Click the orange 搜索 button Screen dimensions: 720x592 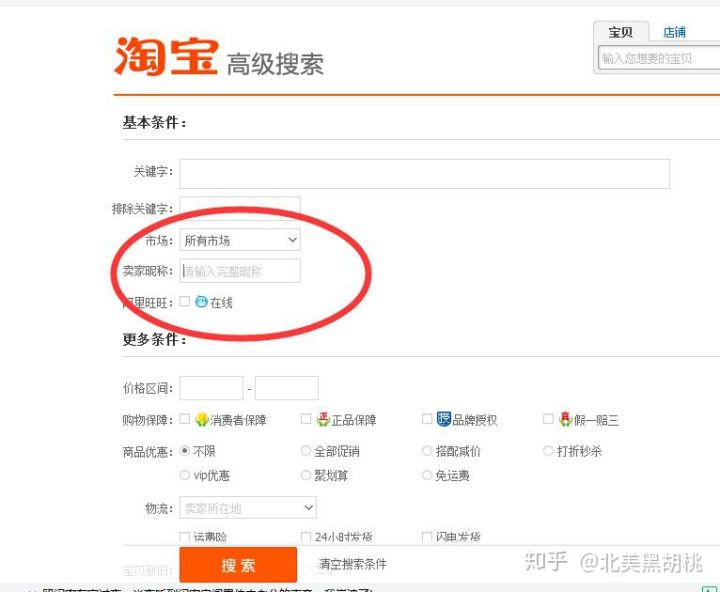tap(238, 564)
